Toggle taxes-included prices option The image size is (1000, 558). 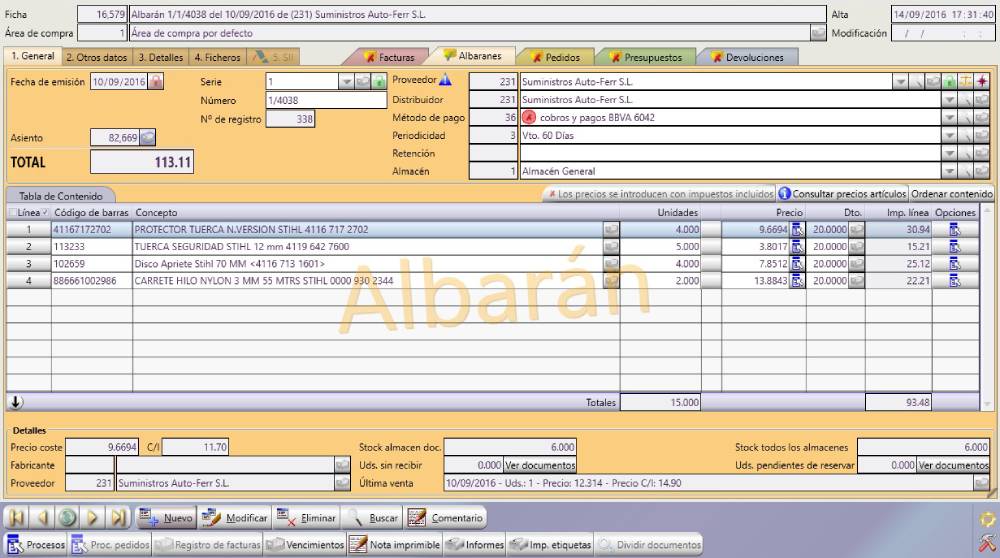click(660, 194)
